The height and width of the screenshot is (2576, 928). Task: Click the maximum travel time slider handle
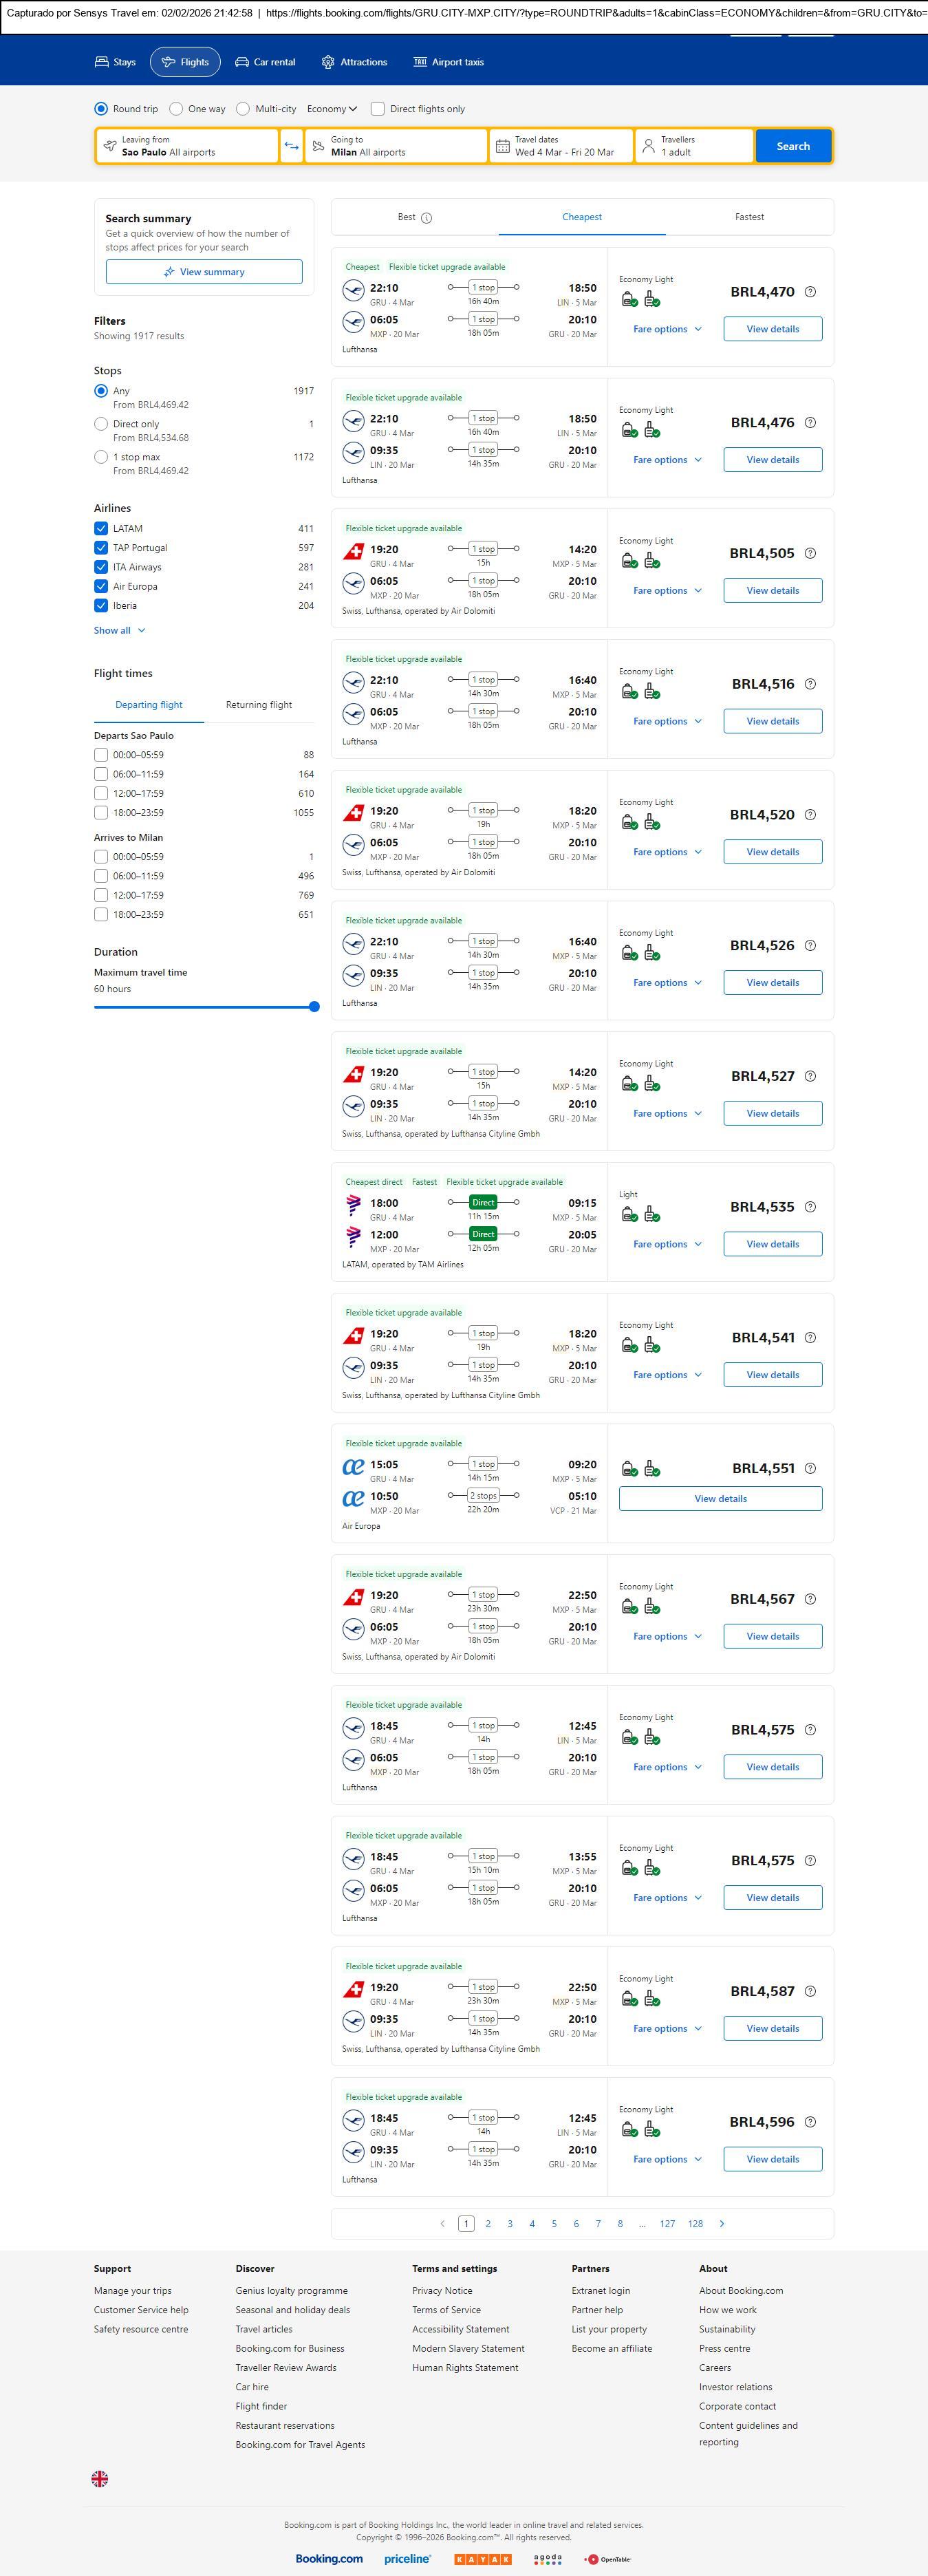point(314,1007)
